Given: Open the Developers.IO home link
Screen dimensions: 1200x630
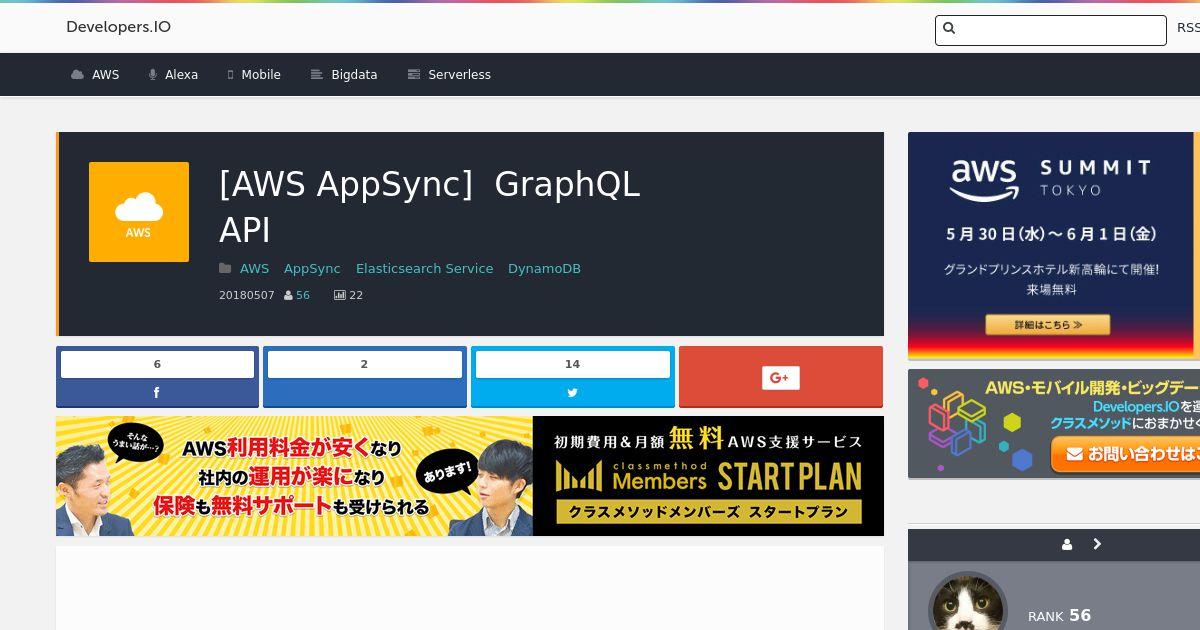Looking at the screenshot, I should click(x=118, y=27).
